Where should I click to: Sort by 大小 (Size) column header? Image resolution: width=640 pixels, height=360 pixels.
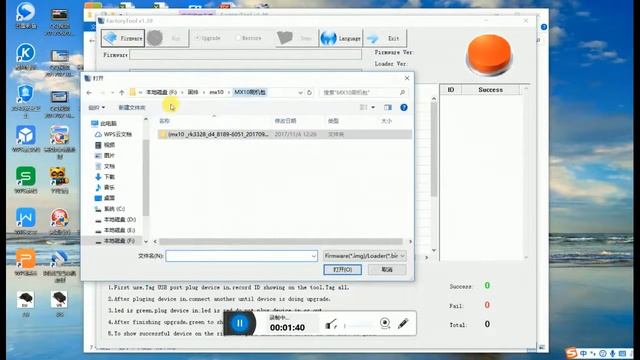(386, 121)
